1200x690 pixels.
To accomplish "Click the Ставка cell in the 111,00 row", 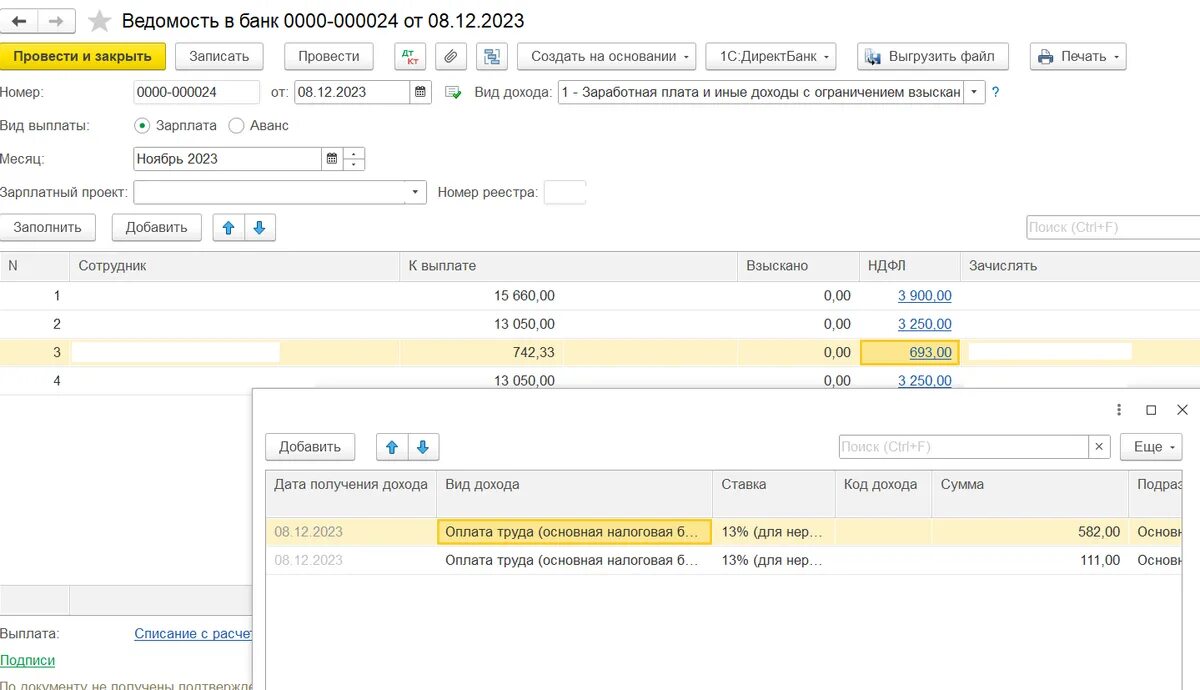I will point(773,560).
